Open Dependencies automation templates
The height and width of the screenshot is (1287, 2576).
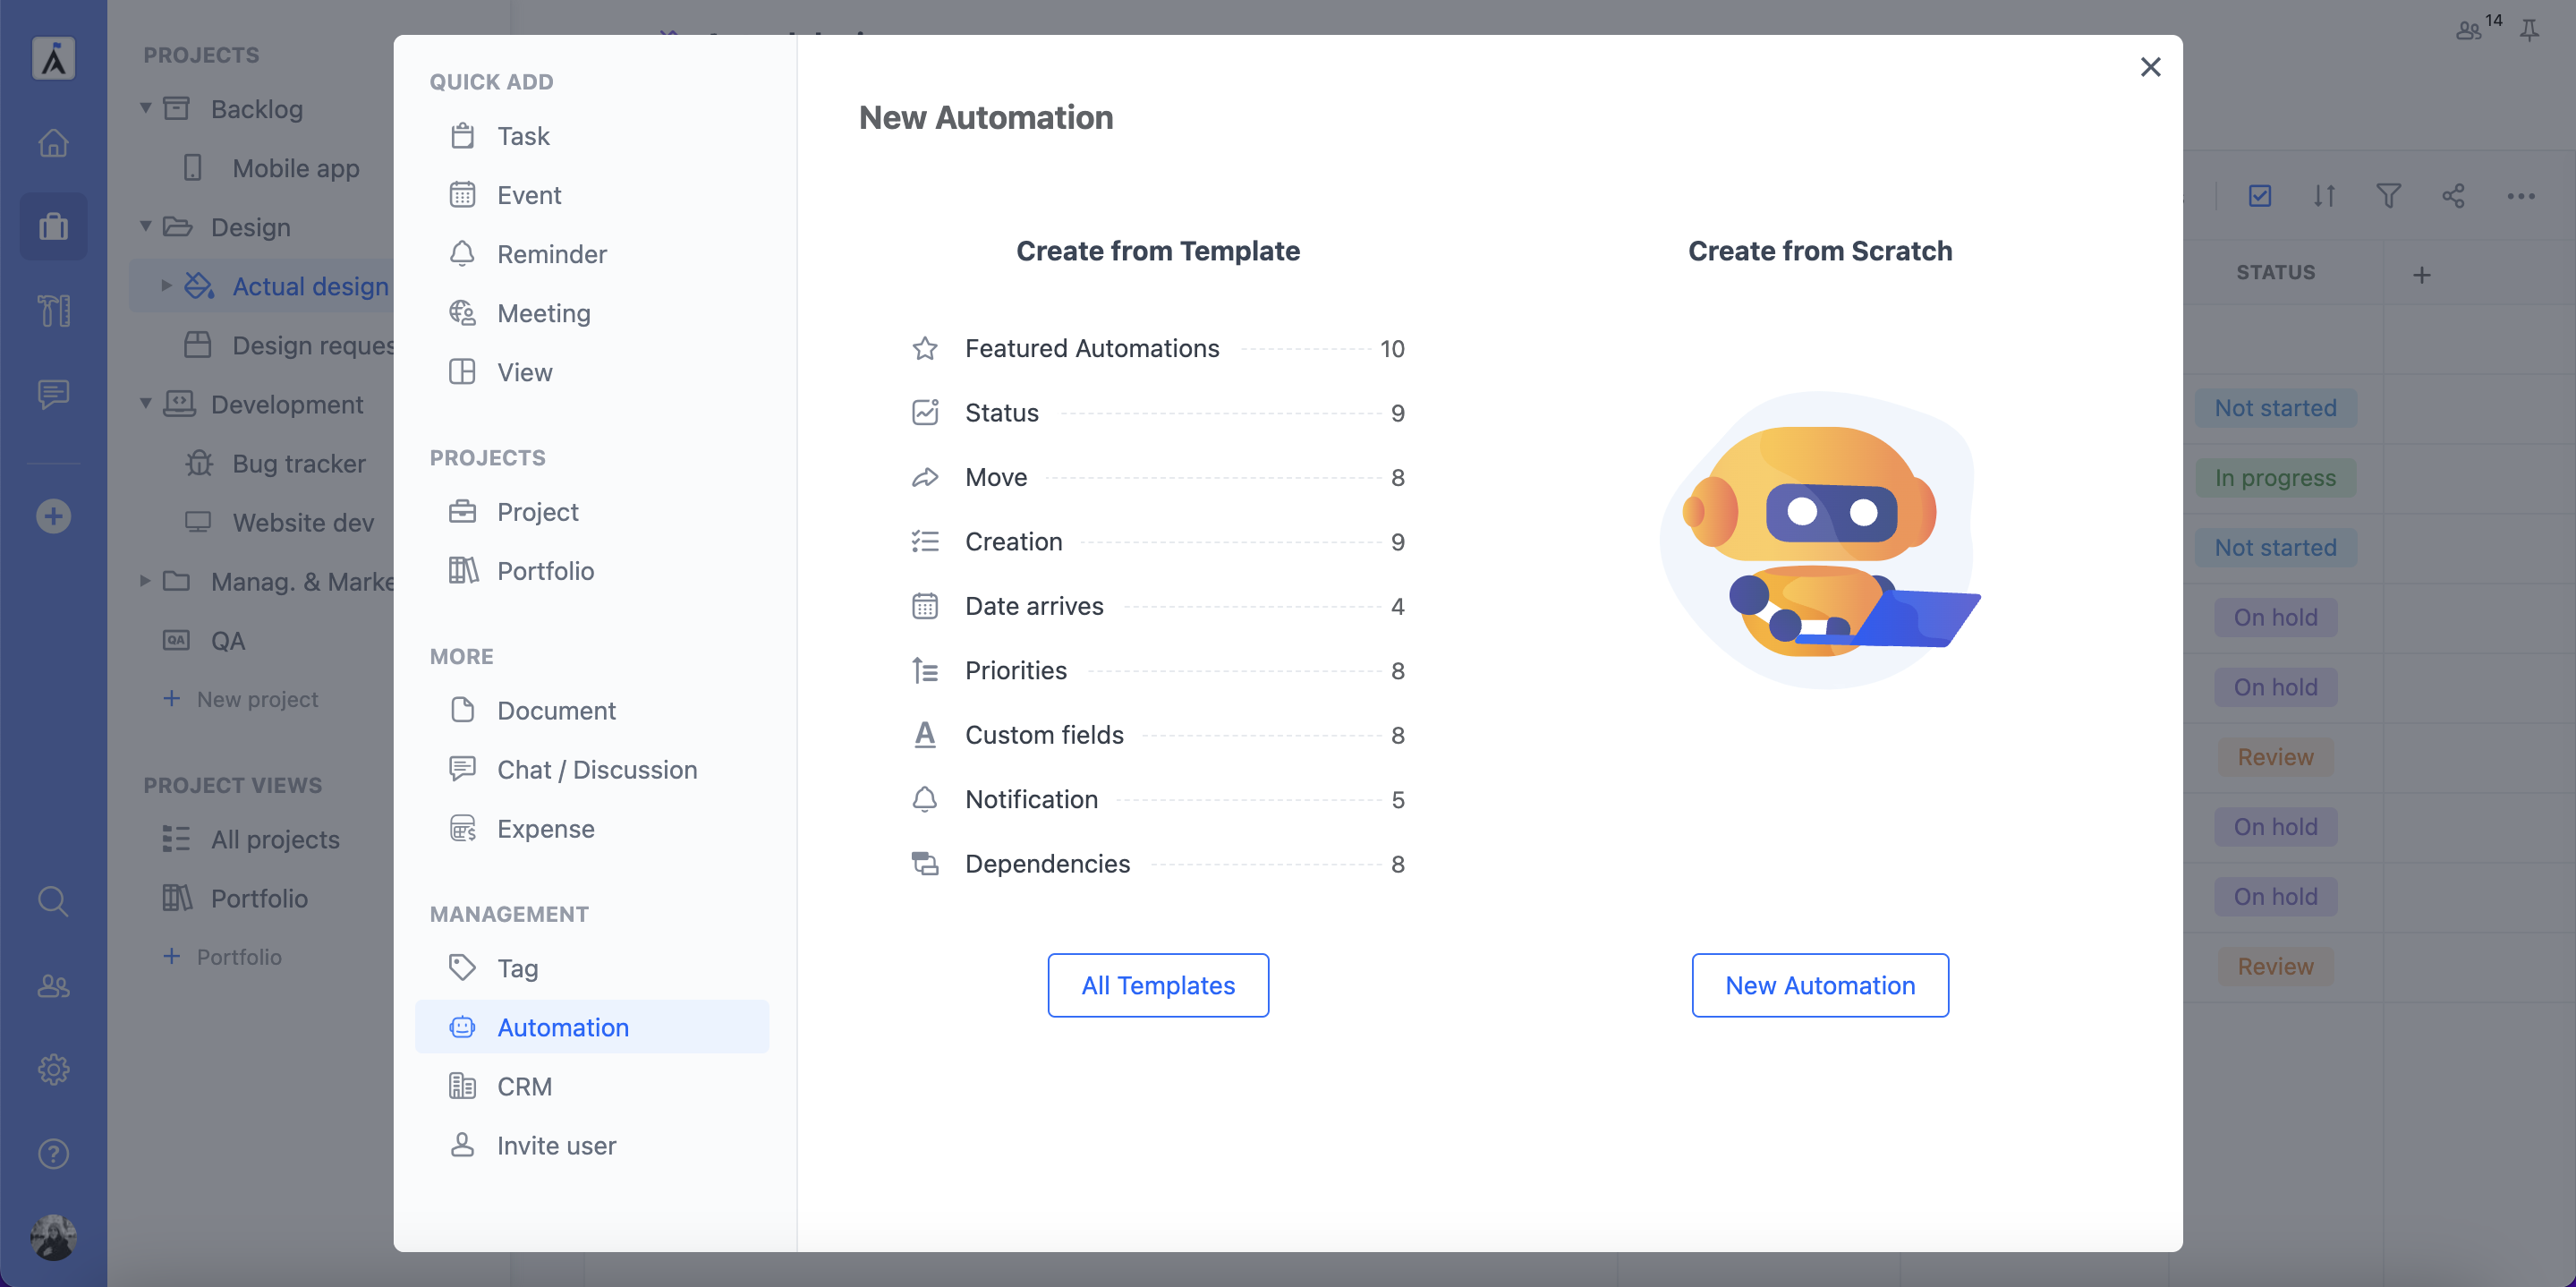(1158, 864)
